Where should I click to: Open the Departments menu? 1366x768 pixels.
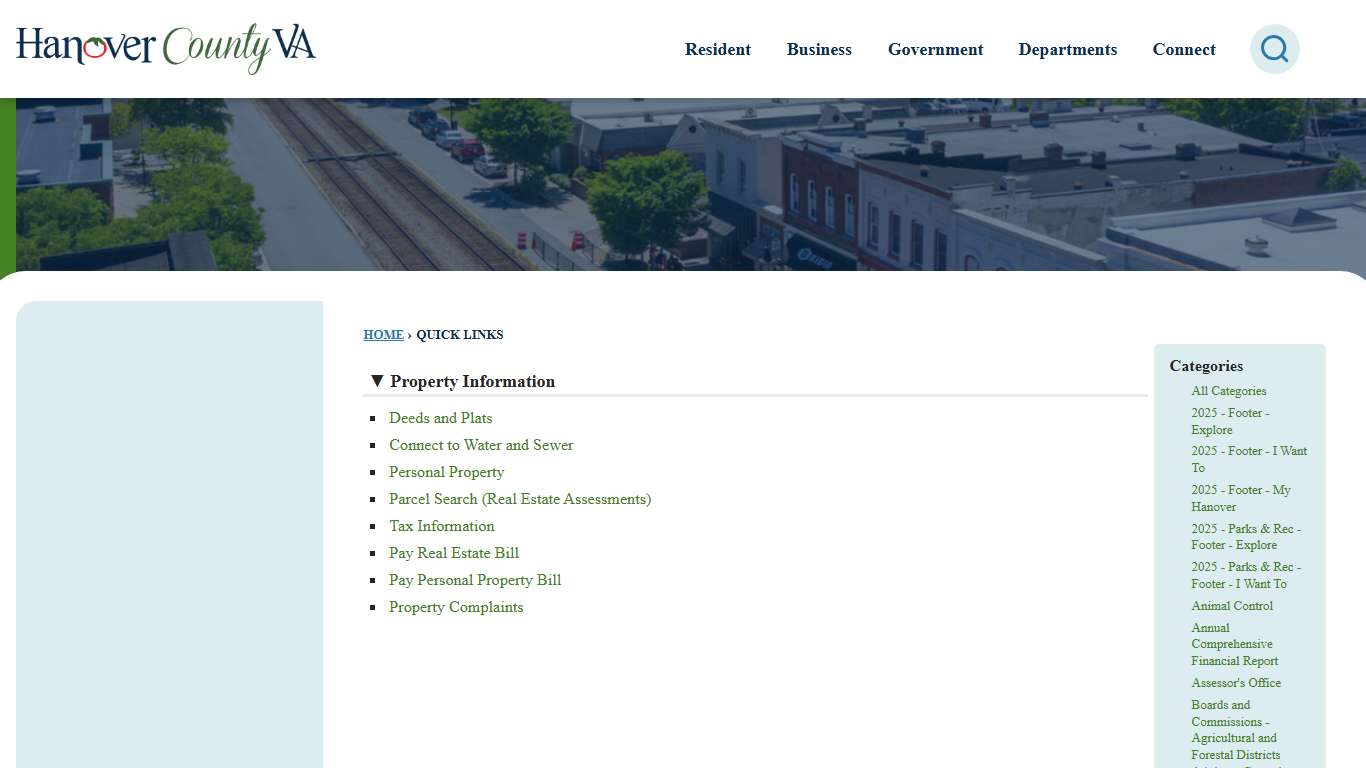[x=1067, y=49]
